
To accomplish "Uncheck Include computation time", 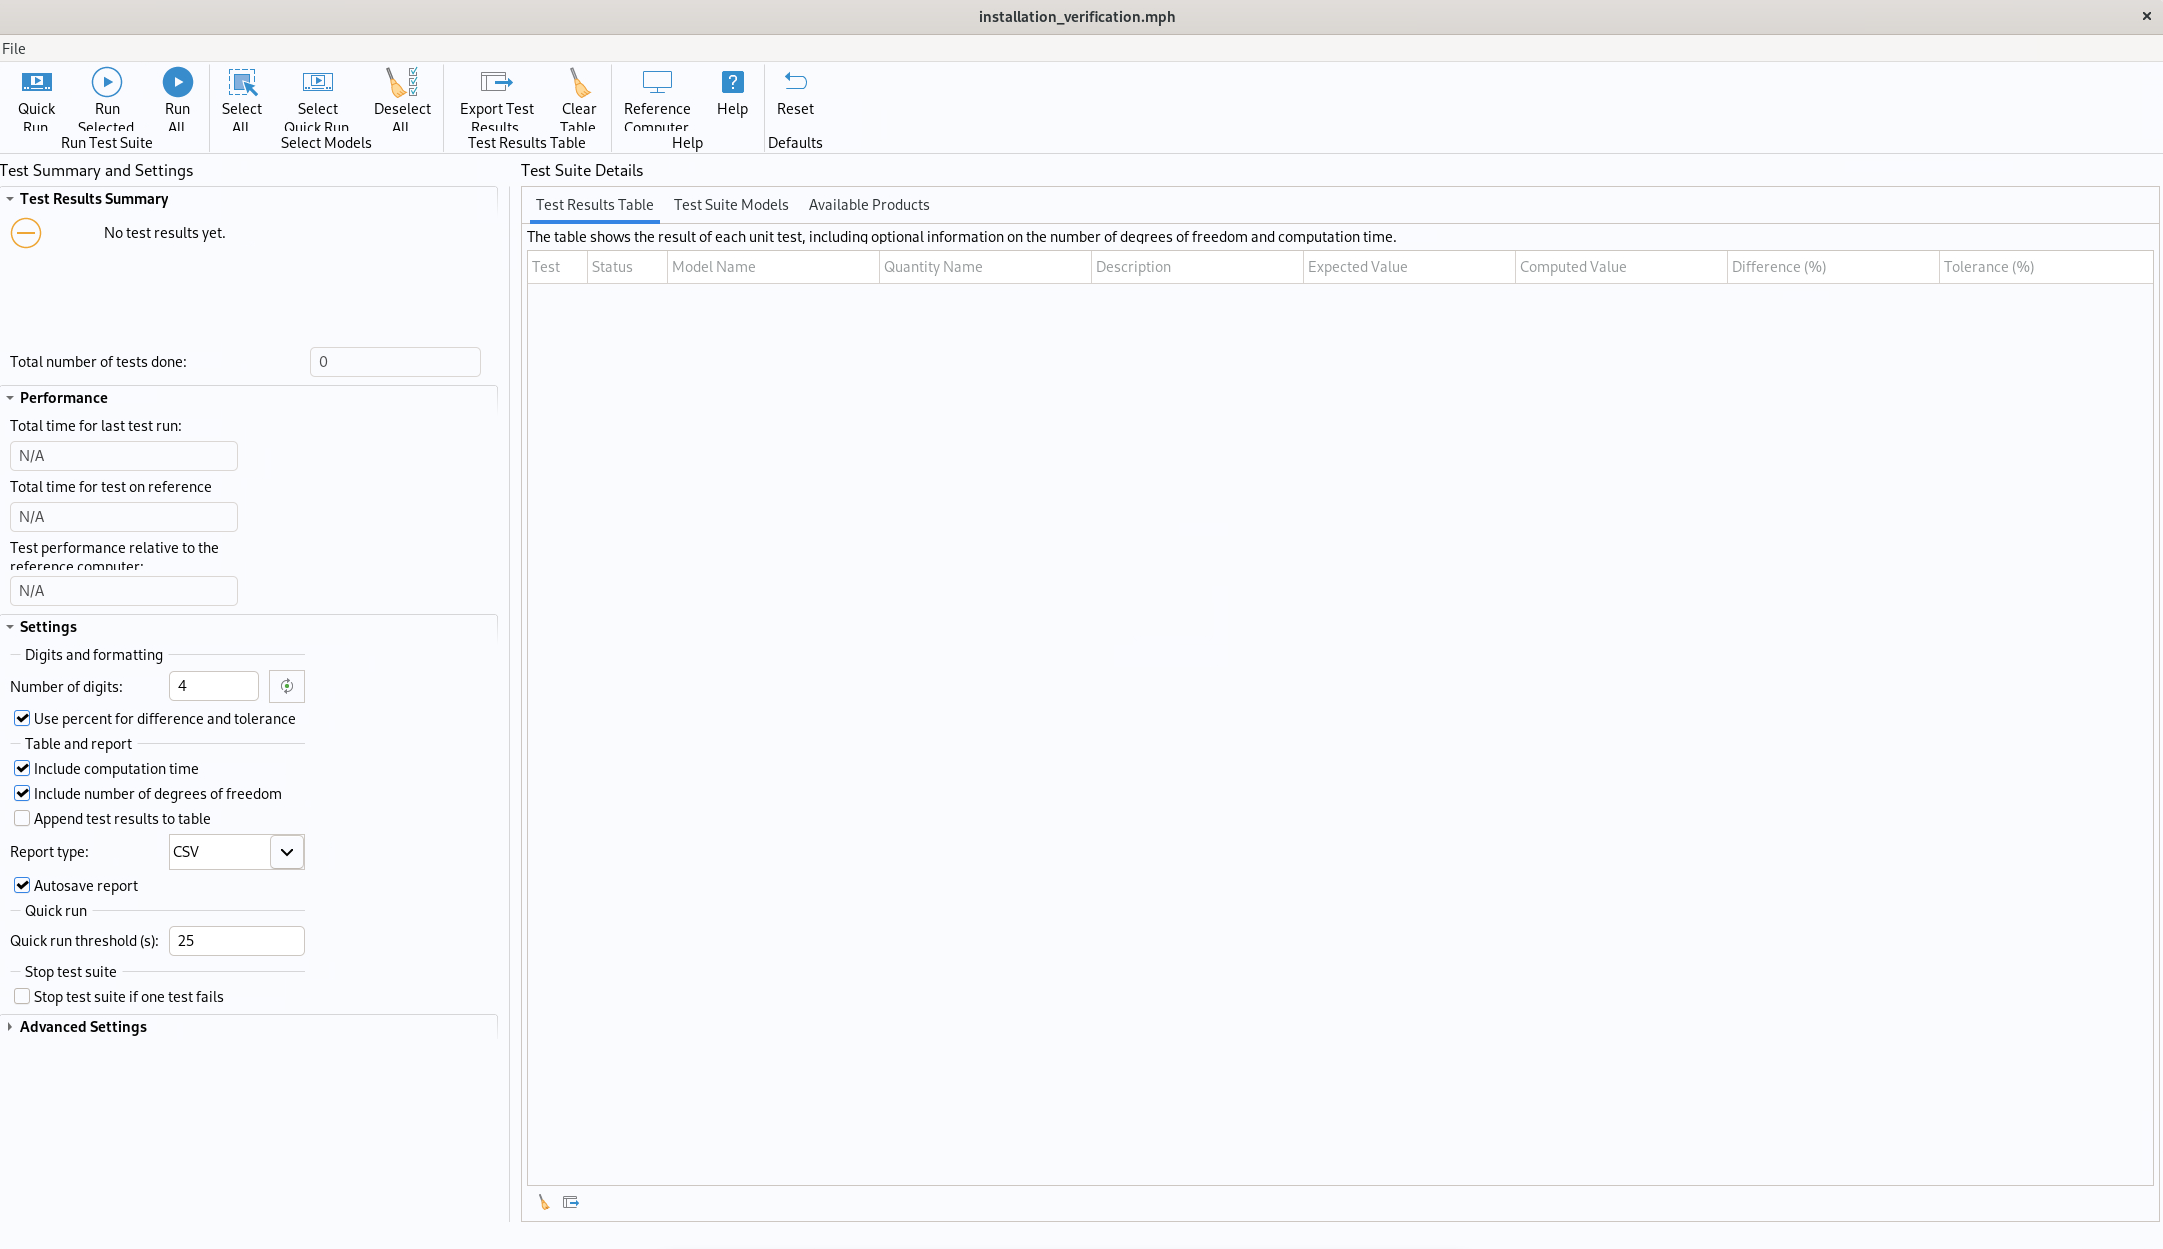I will [x=22, y=769].
